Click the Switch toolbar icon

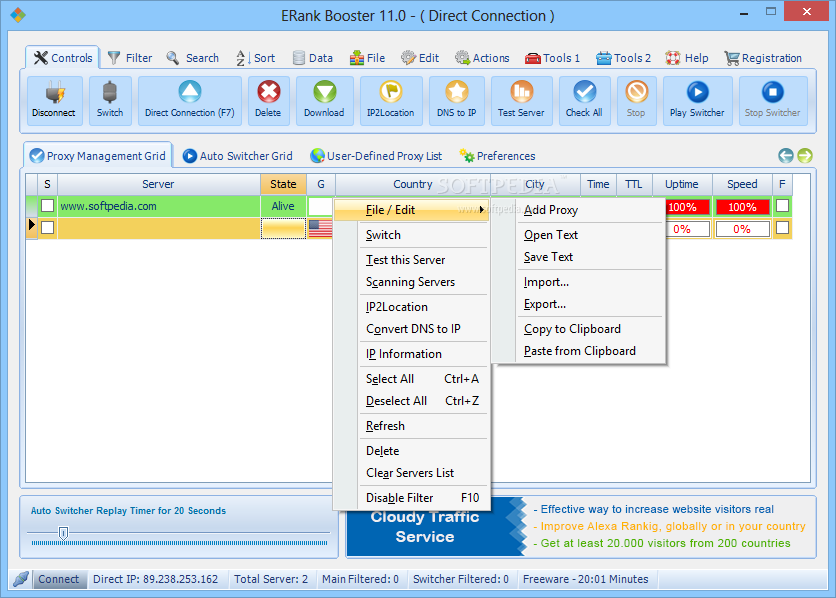(x=110, y=93)
